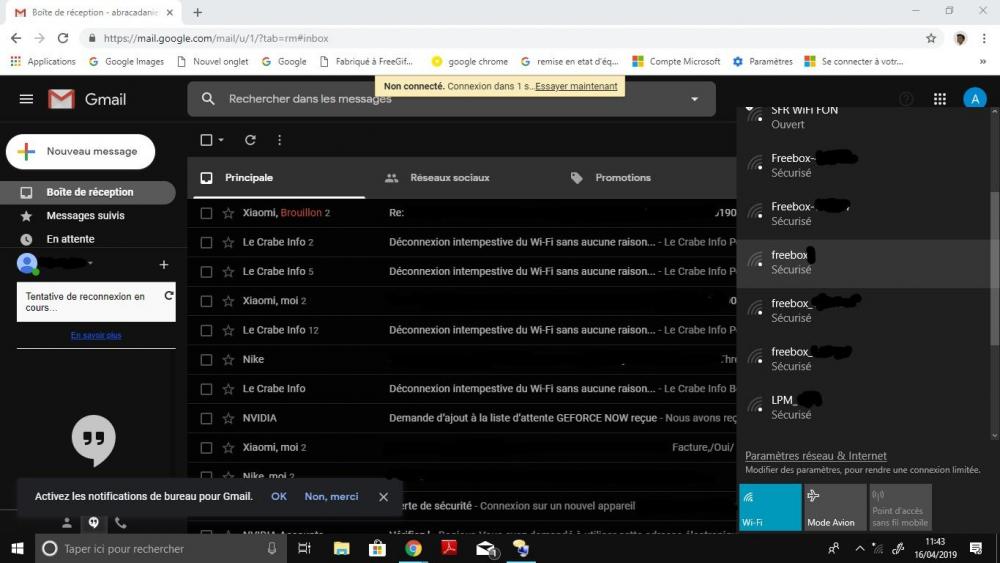
Task: Open the three-dot more options menu
Action: tap(279, 140)
